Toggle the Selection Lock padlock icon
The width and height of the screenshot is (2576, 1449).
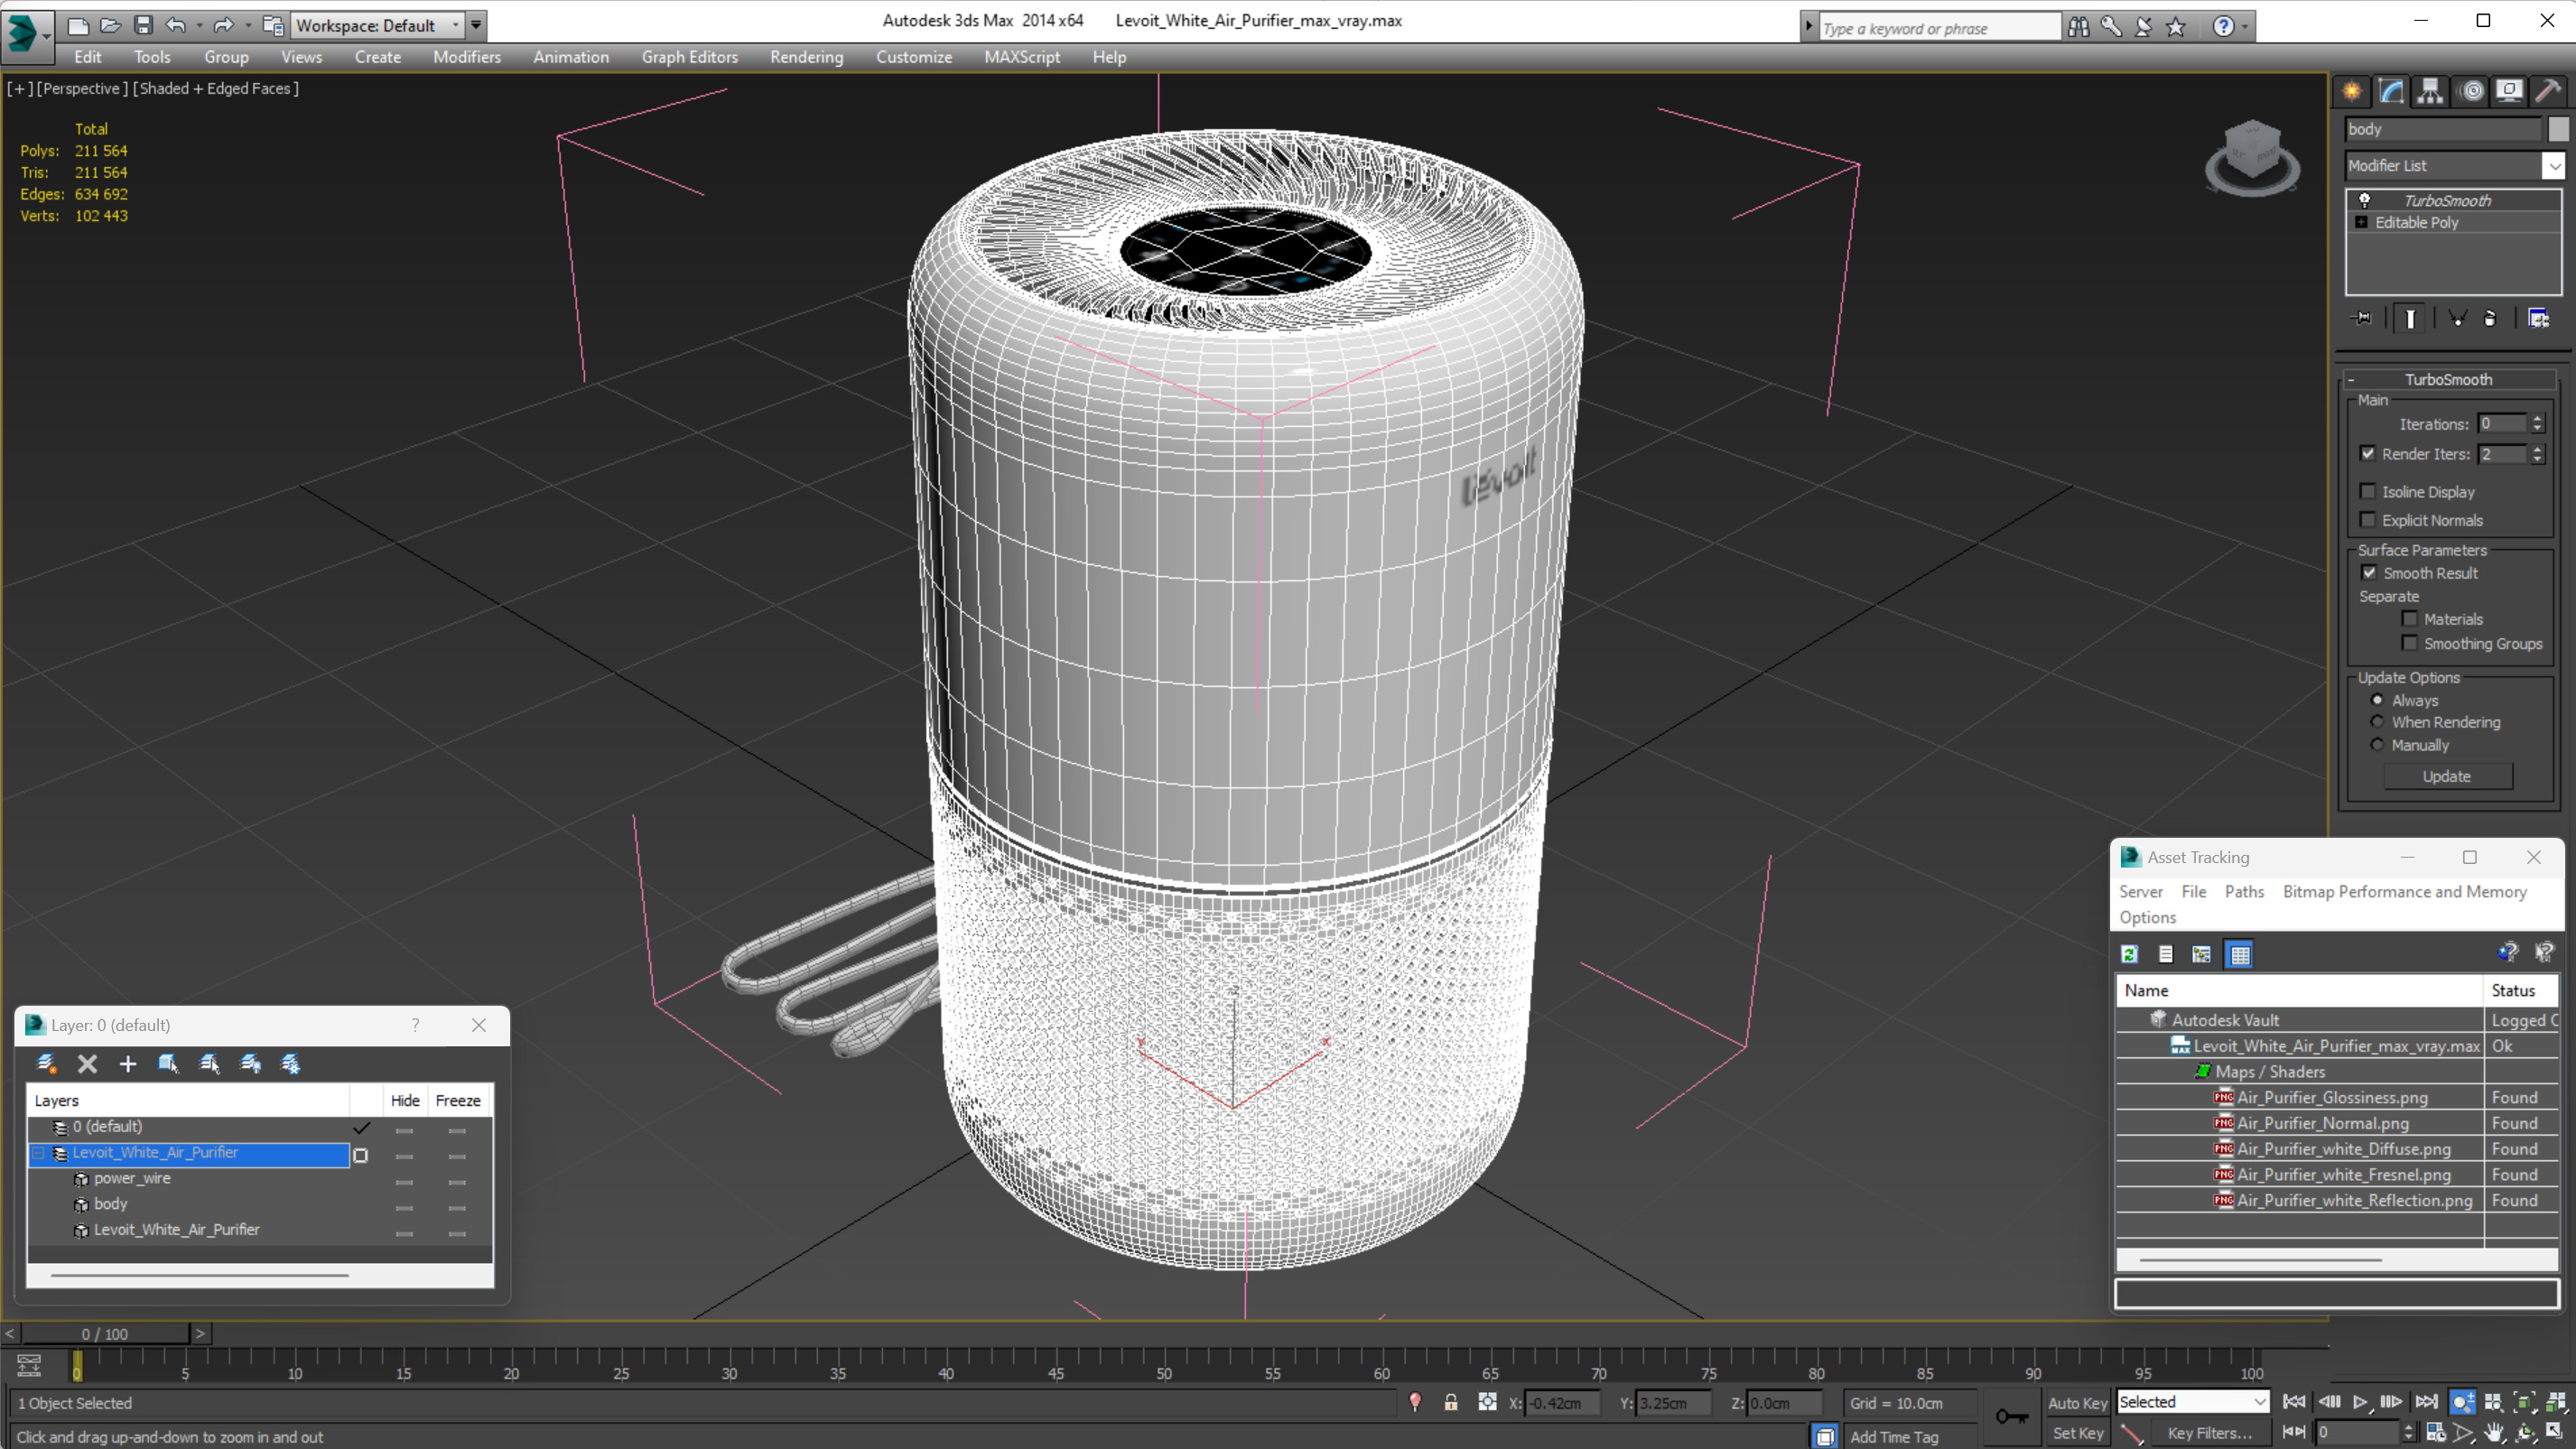tap(1450, 1403)
